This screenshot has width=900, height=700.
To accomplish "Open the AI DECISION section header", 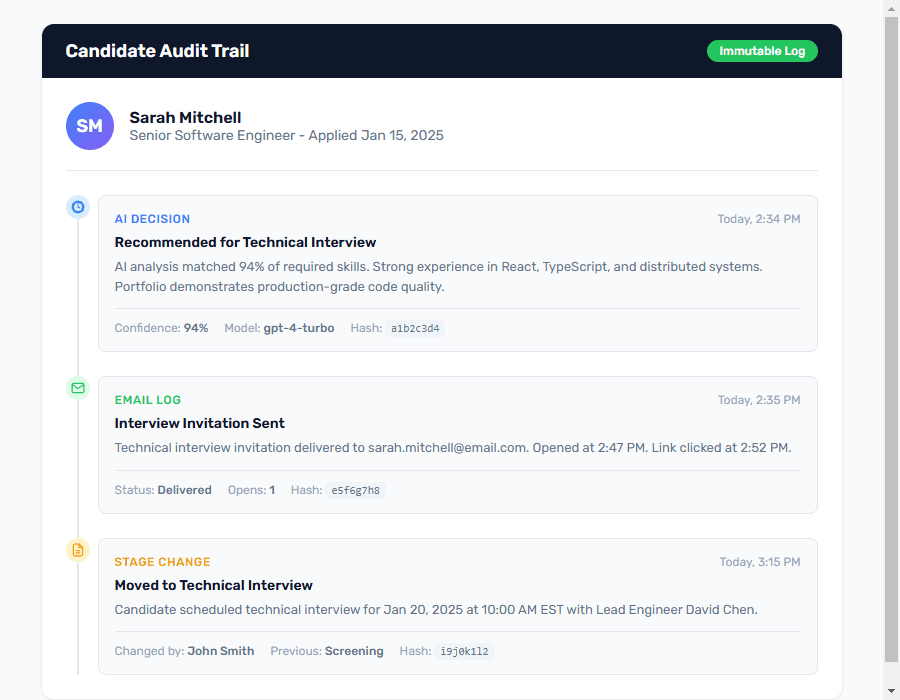I will 151,218.
